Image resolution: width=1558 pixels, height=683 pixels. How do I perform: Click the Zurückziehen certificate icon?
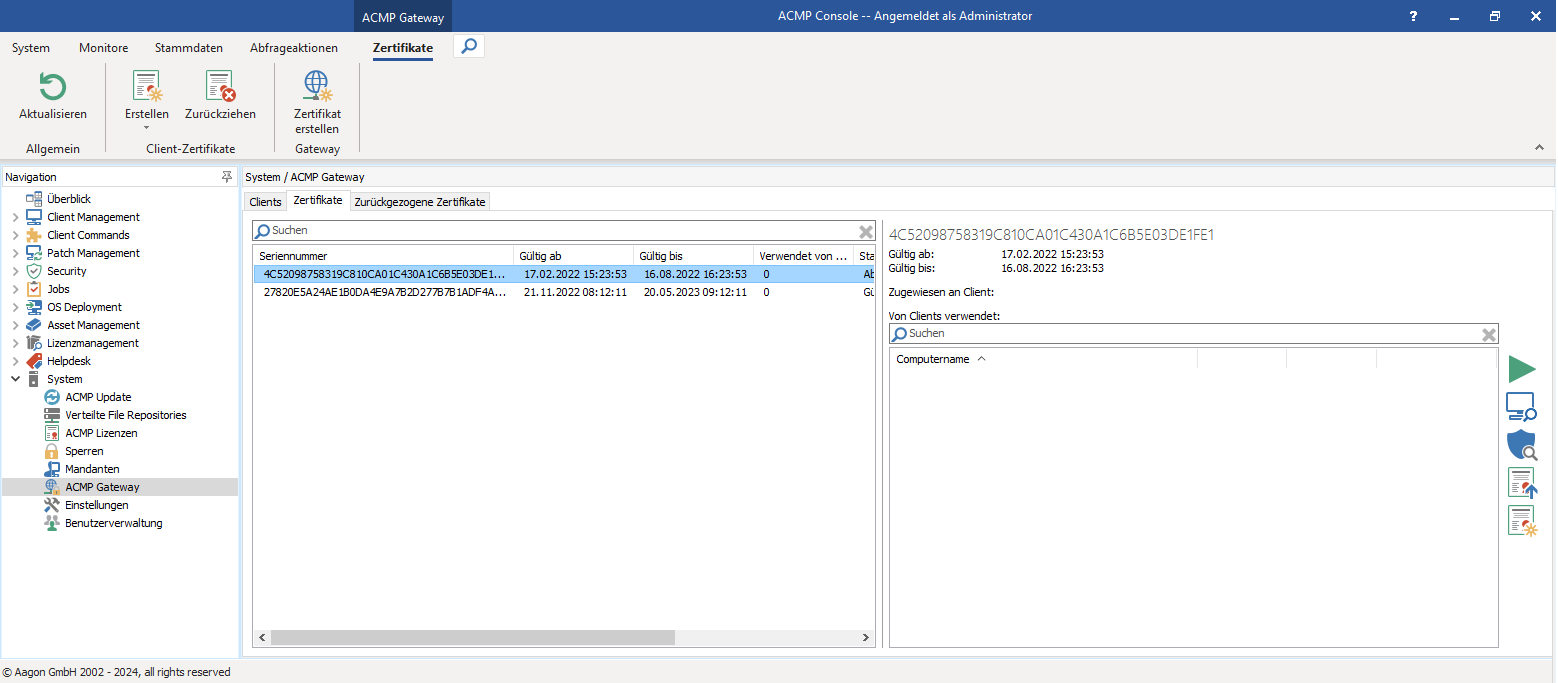click(x=220, y=87)
